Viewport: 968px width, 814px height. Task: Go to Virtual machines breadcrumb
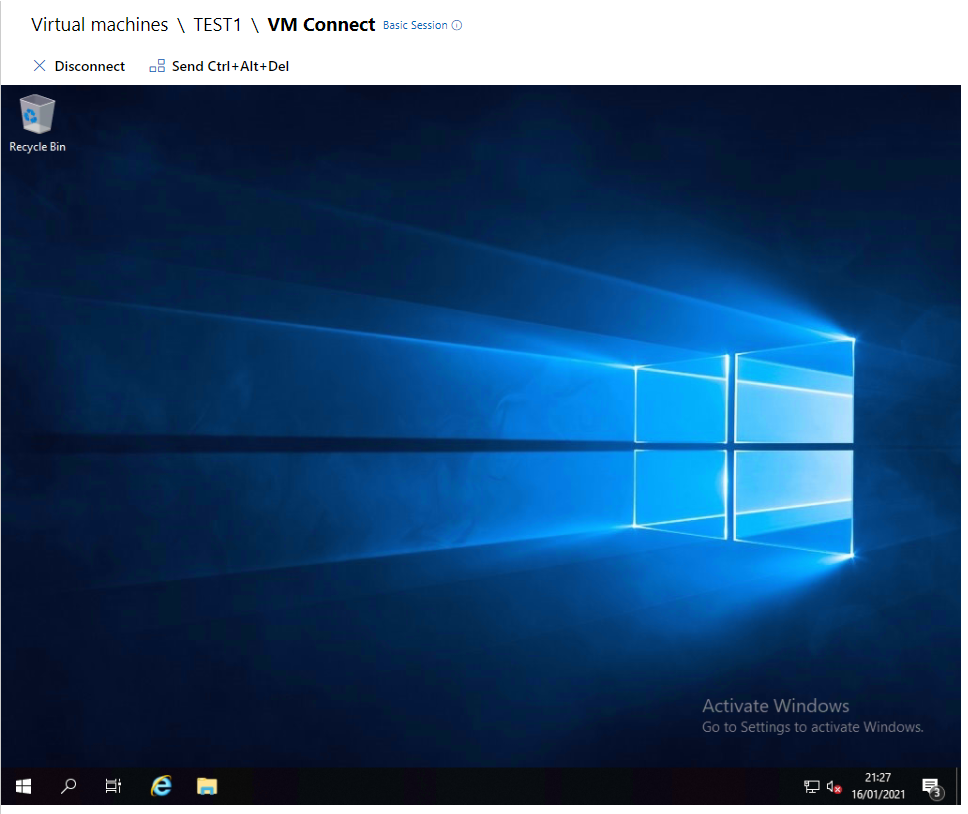click(x=99, y=25)
